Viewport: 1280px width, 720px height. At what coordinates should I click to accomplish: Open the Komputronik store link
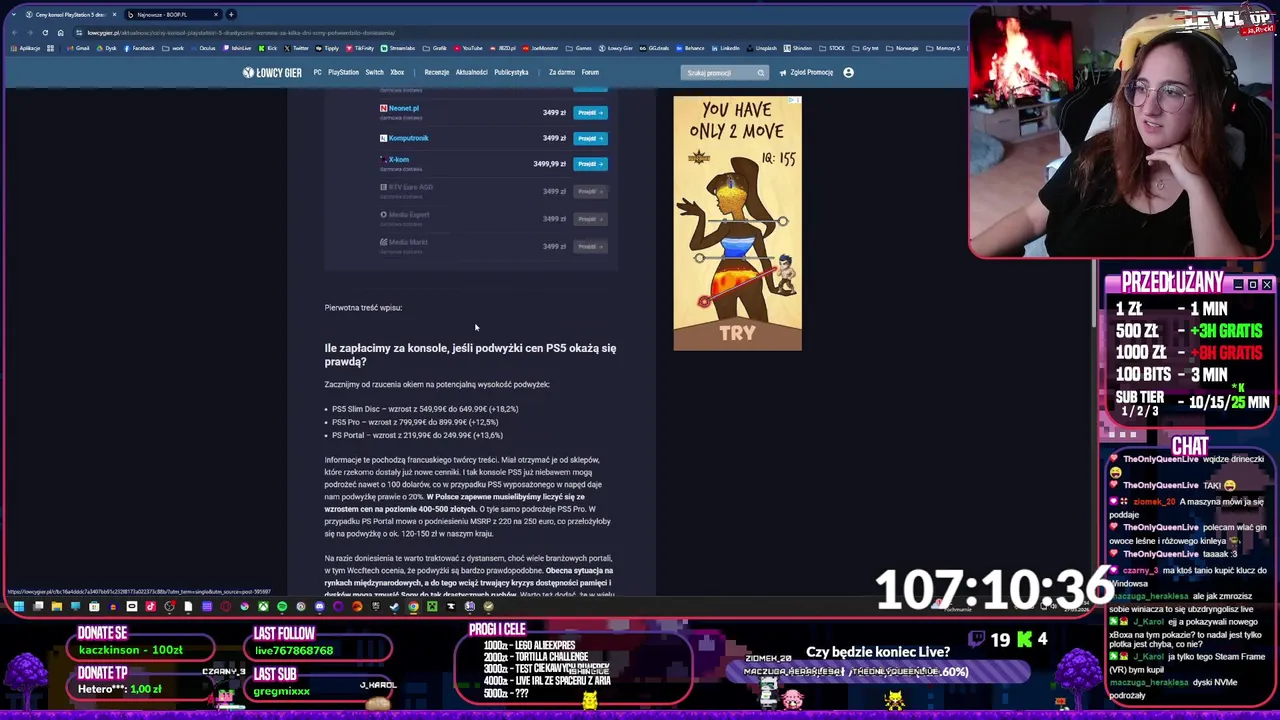408,138
